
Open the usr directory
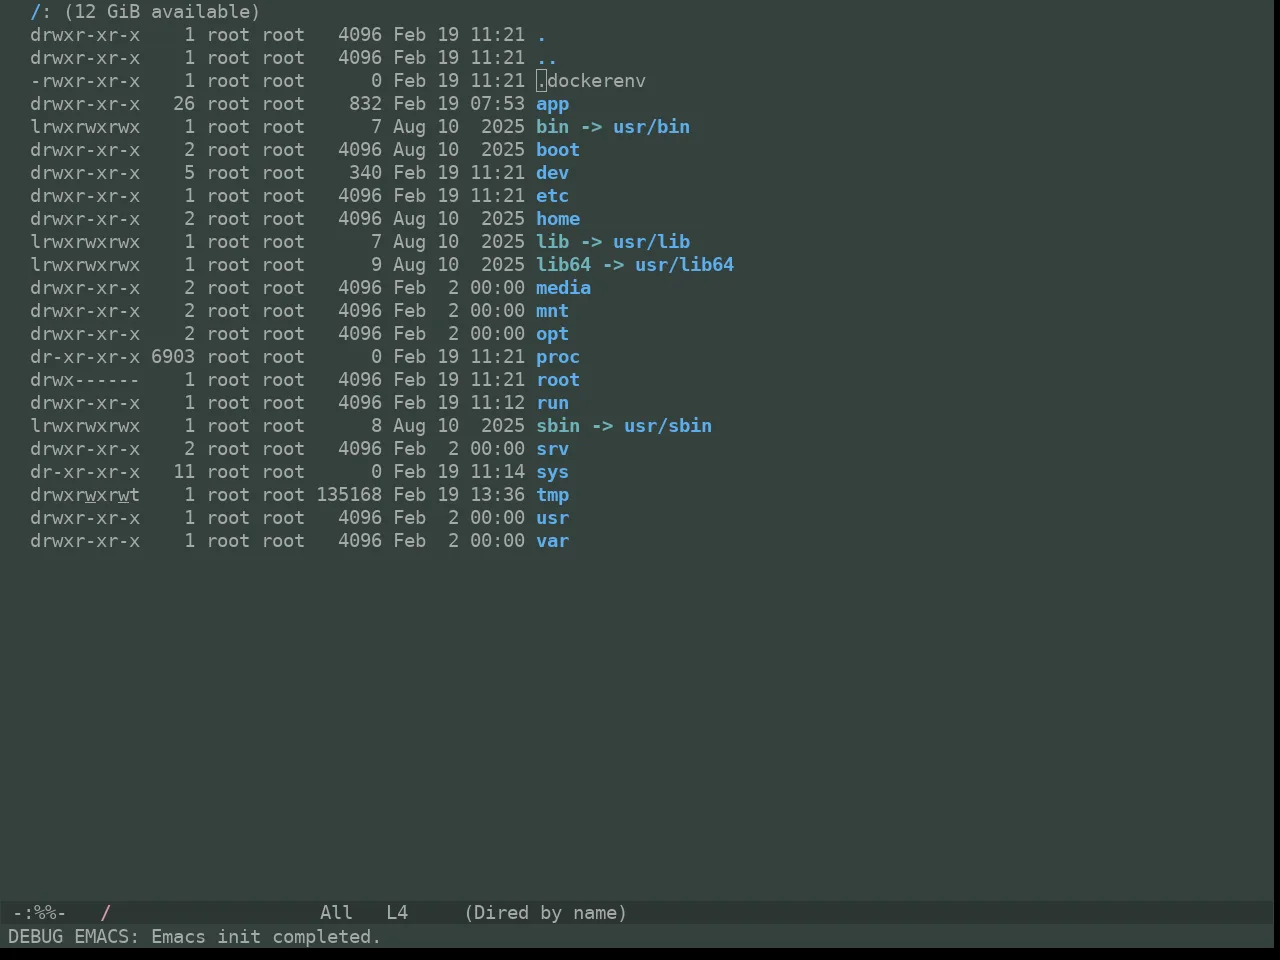point(552,518)
